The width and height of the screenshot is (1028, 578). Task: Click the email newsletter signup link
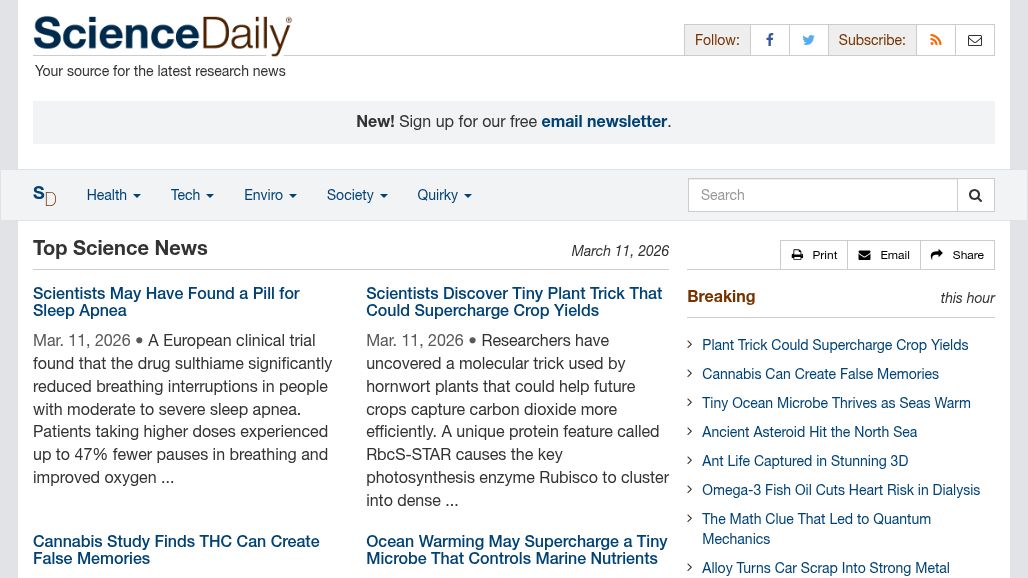604,121
